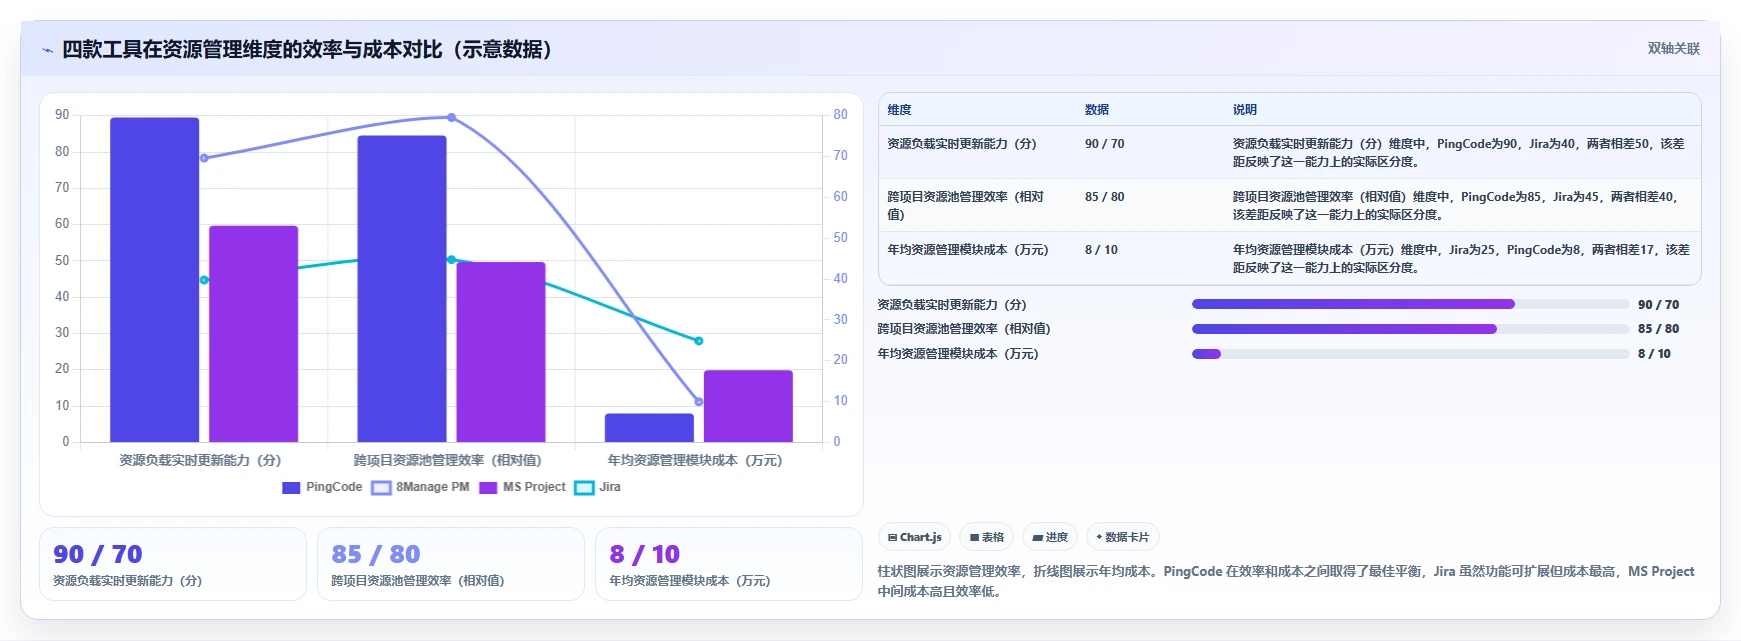The height and width of the screenshot is (641, 1741).
Task: Click the 数据卡片 tag
Action: point(1122,537)
